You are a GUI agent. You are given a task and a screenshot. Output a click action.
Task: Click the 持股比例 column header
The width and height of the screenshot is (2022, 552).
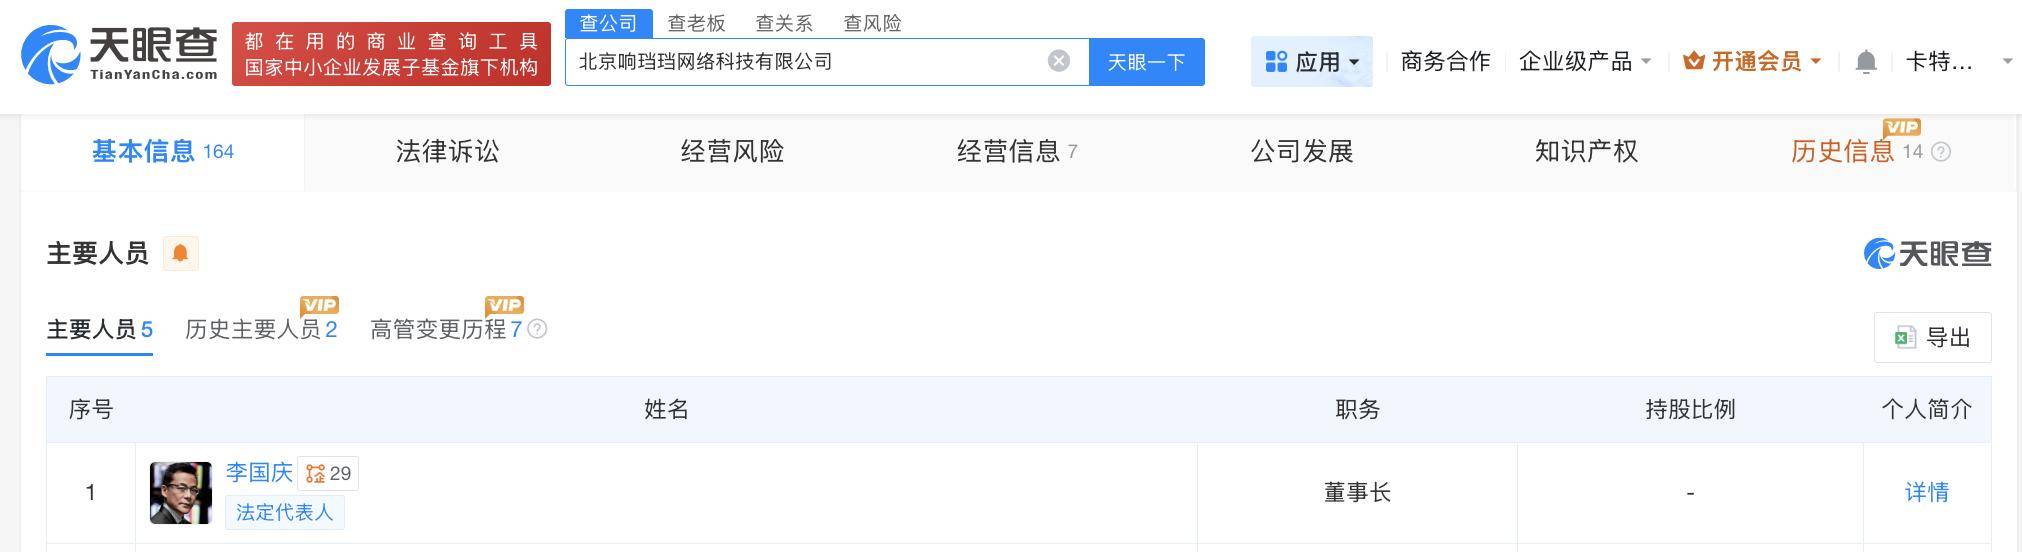[1690, 409]
